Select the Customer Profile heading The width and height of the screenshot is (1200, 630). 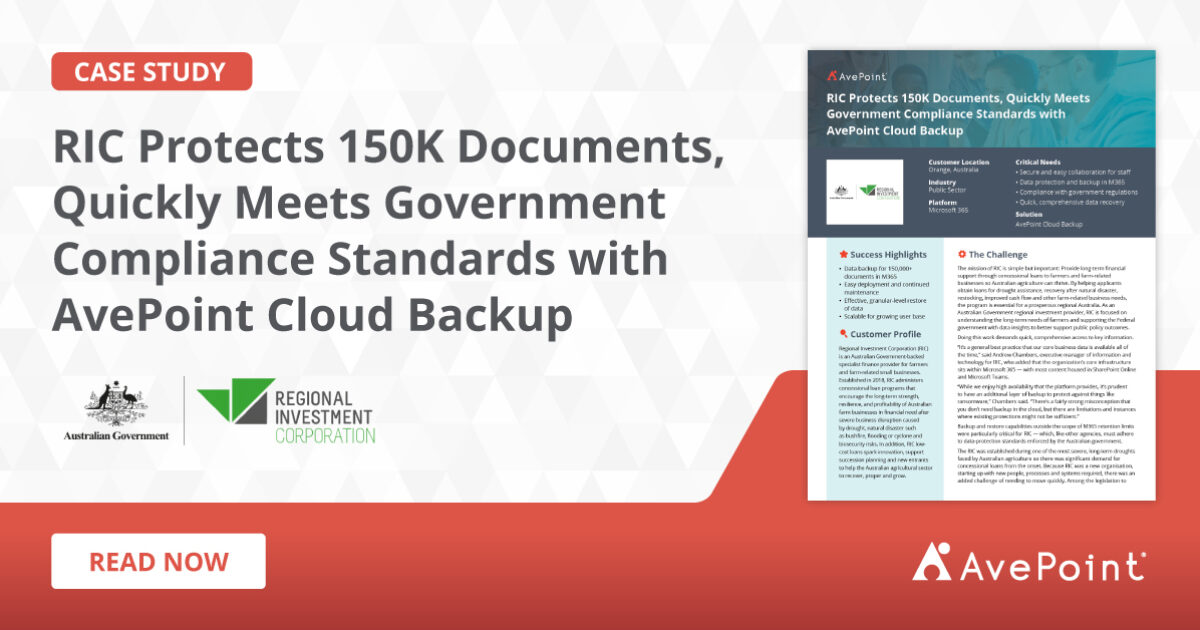[885, 336]
